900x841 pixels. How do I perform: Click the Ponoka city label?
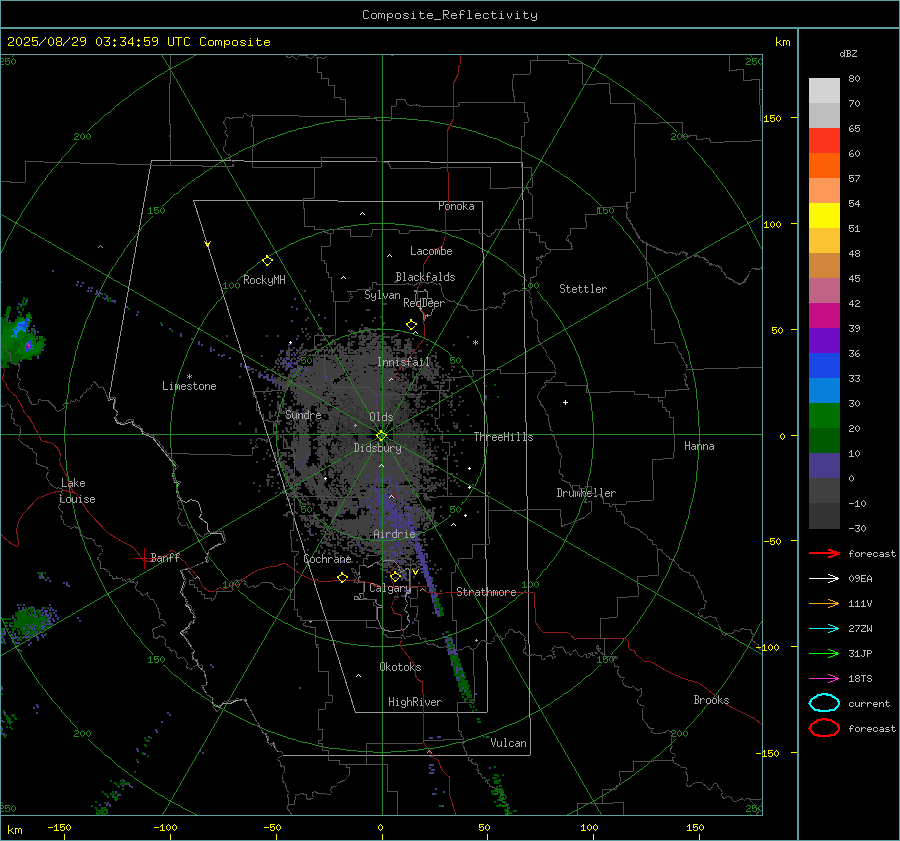tap(456, 206)
